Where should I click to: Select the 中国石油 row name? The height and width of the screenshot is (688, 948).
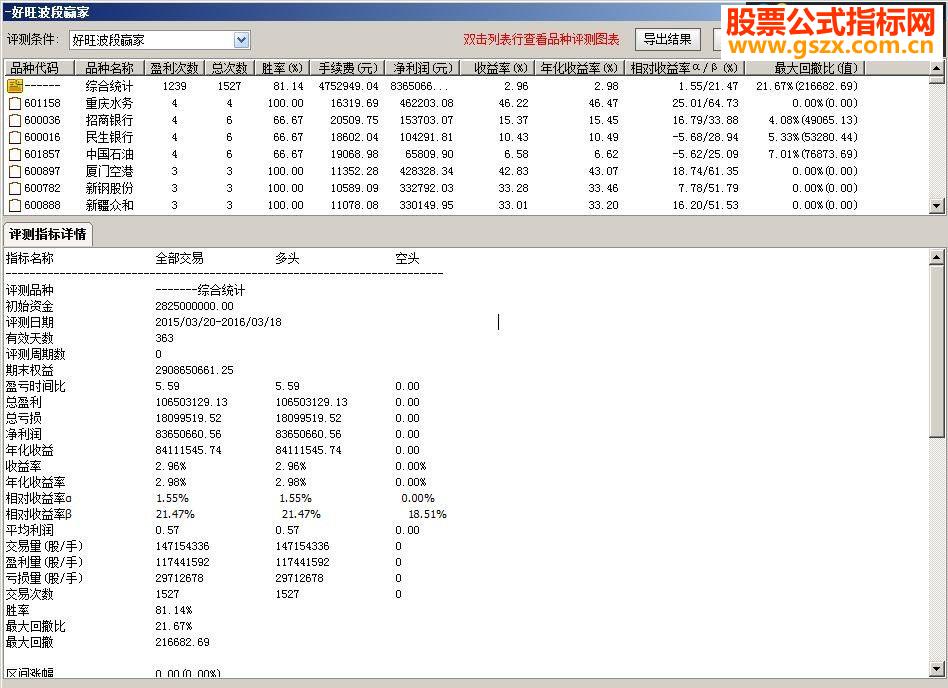click(109, 154)
